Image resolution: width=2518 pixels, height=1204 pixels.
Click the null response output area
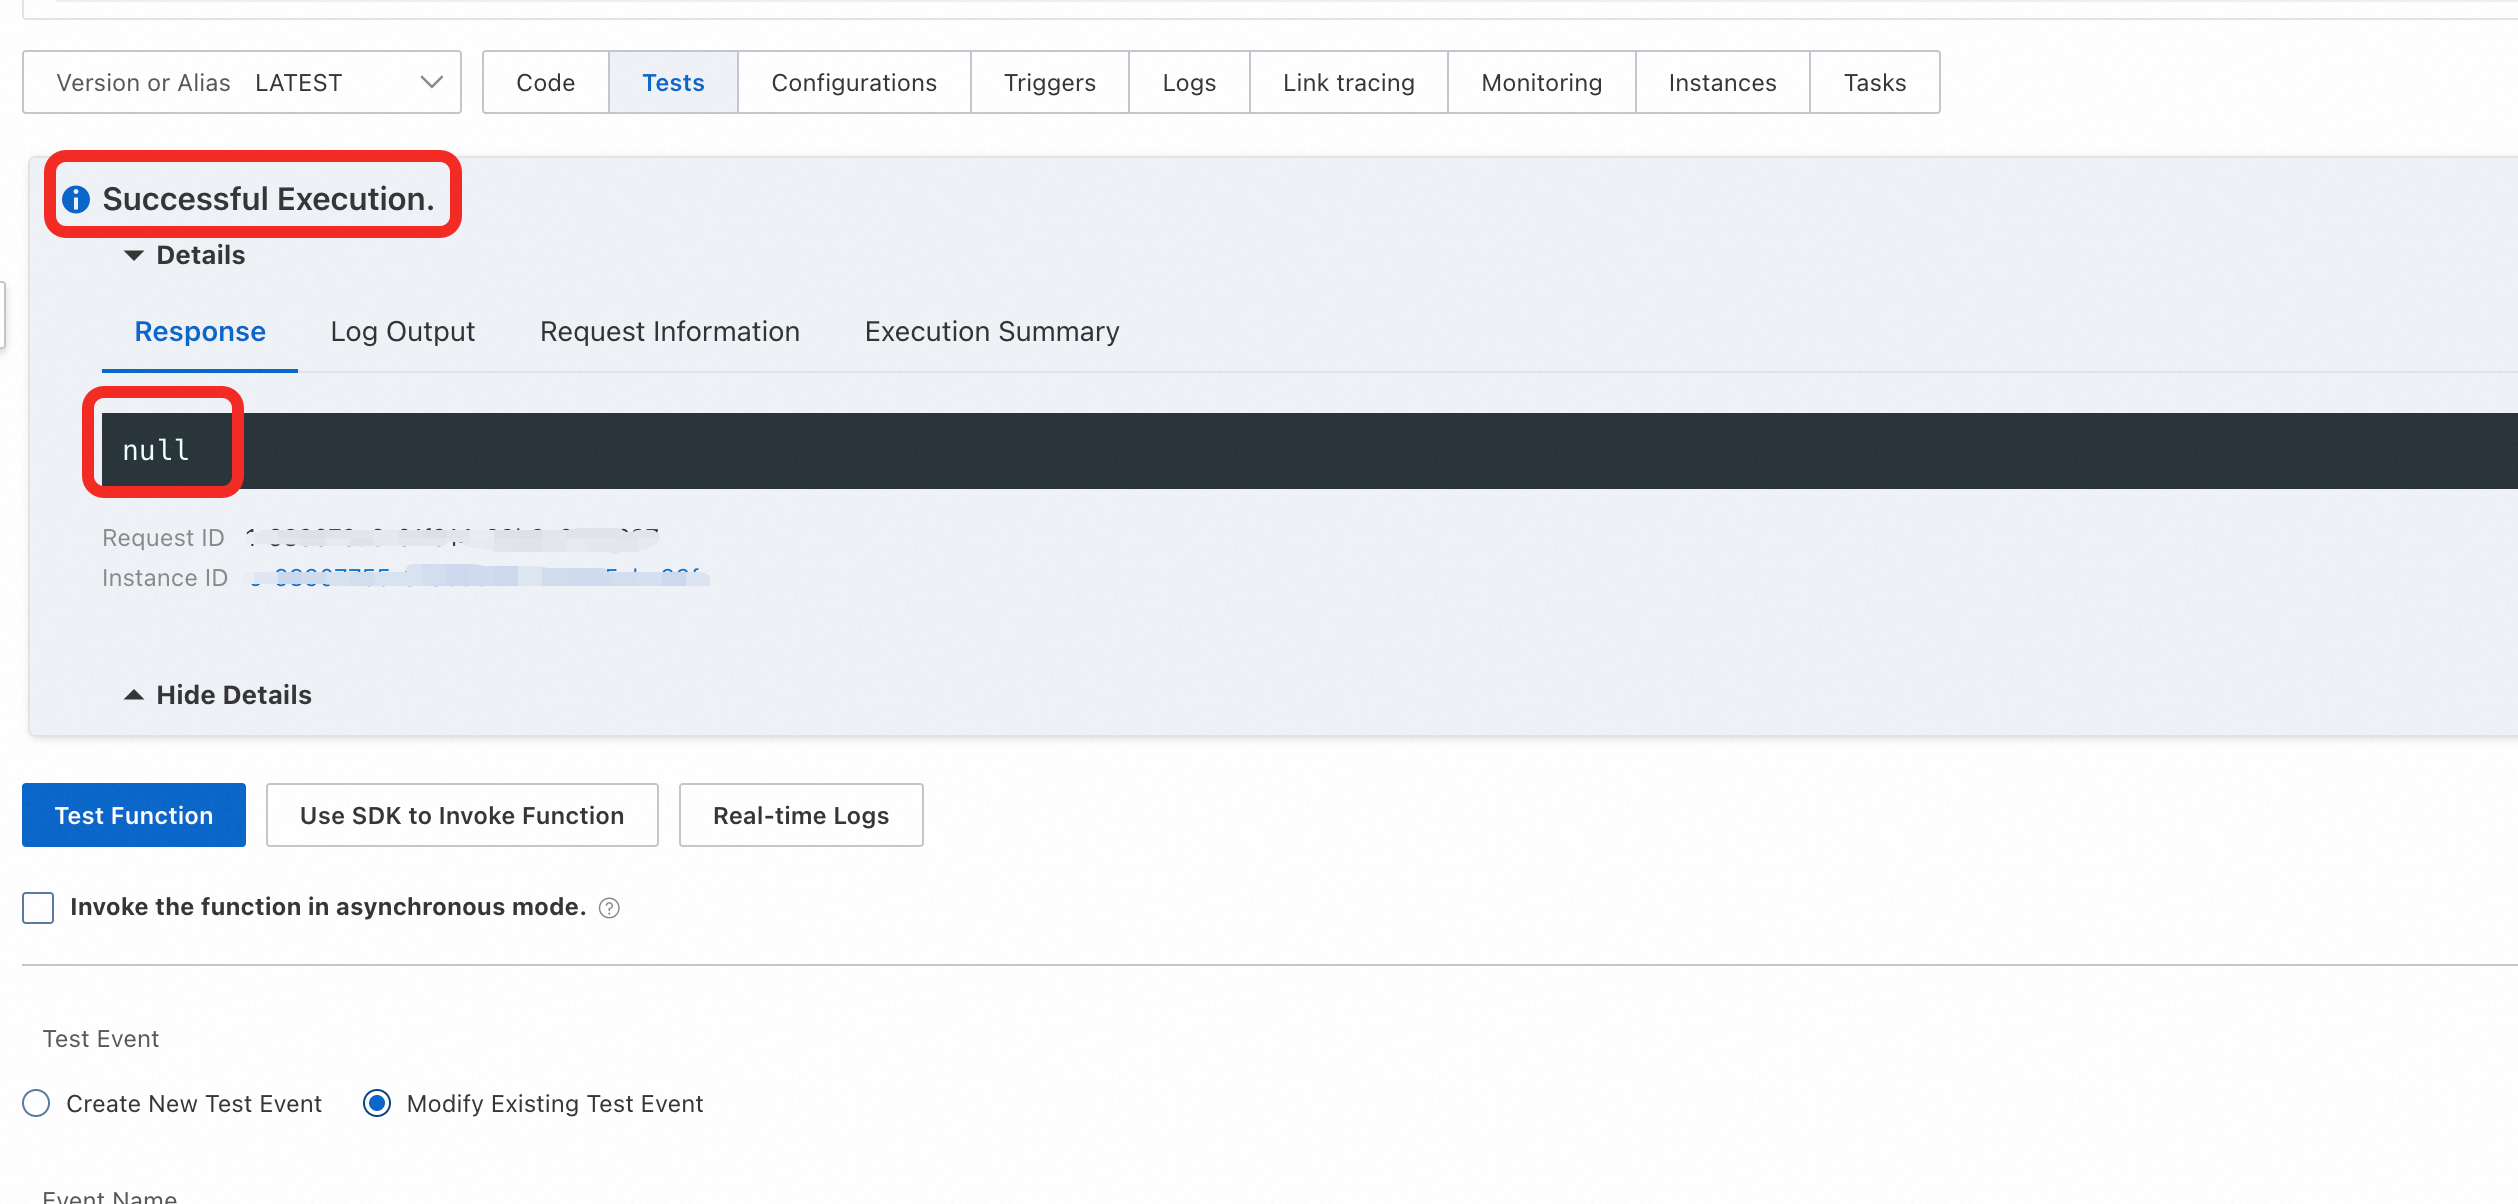click(156, 451)
